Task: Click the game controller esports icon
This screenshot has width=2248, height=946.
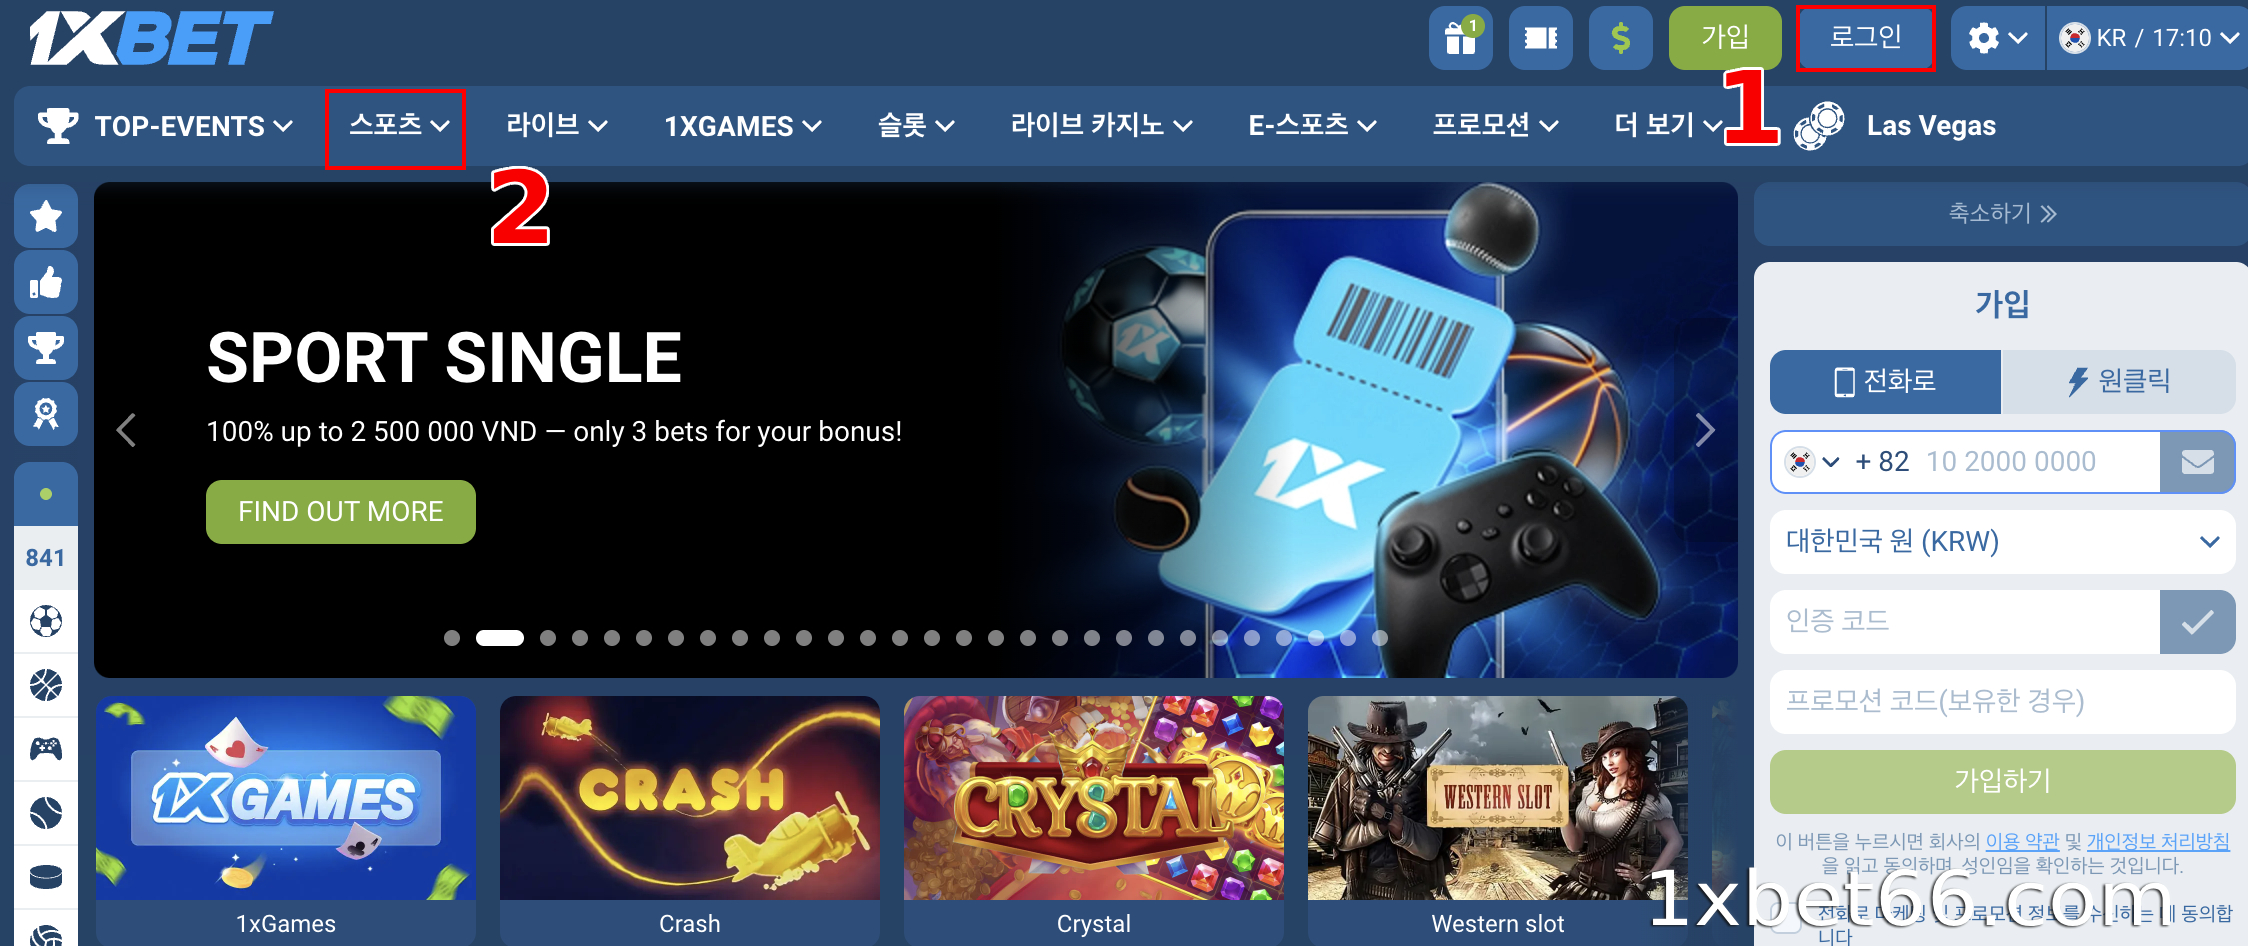Action: click(46, 749)
